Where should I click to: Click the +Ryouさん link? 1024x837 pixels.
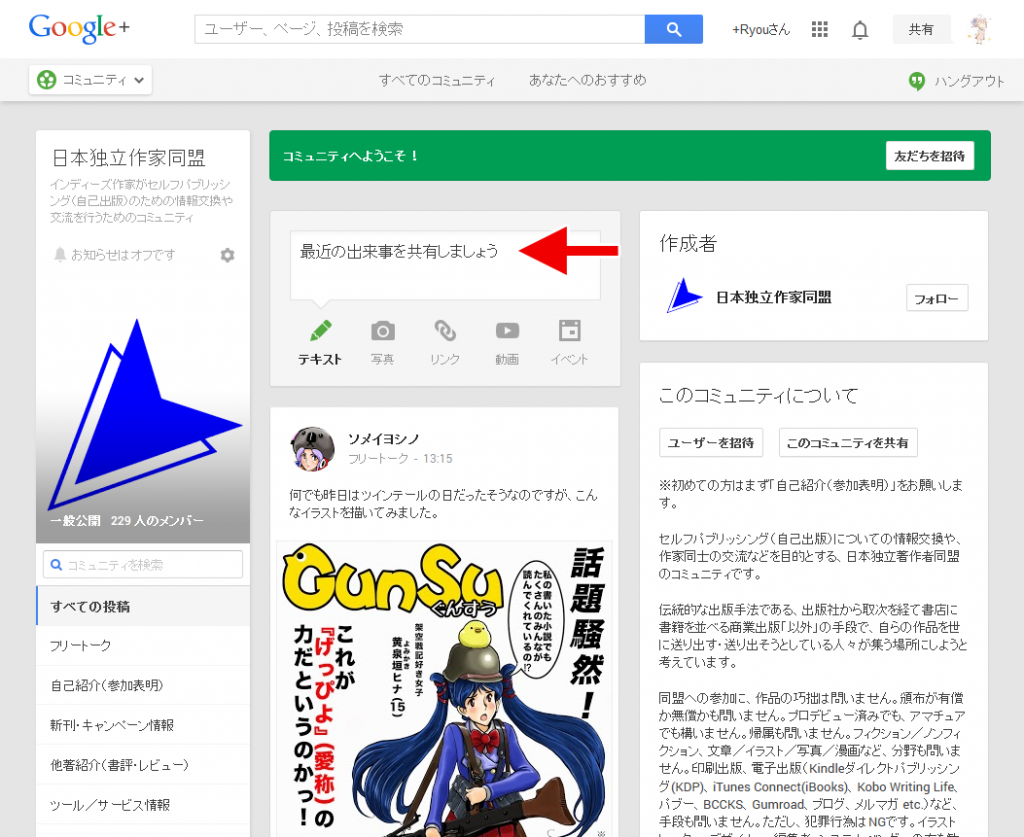[760, 29]
